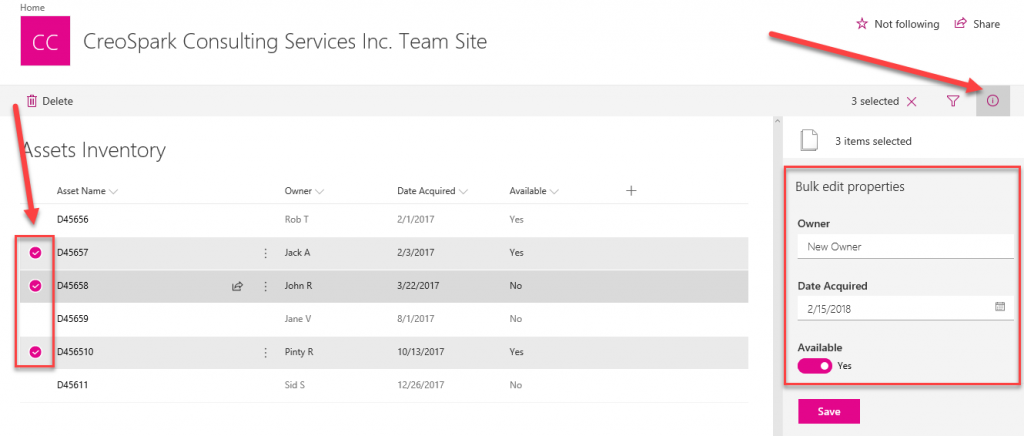Click the CC site logo tile

click(45, 41)
